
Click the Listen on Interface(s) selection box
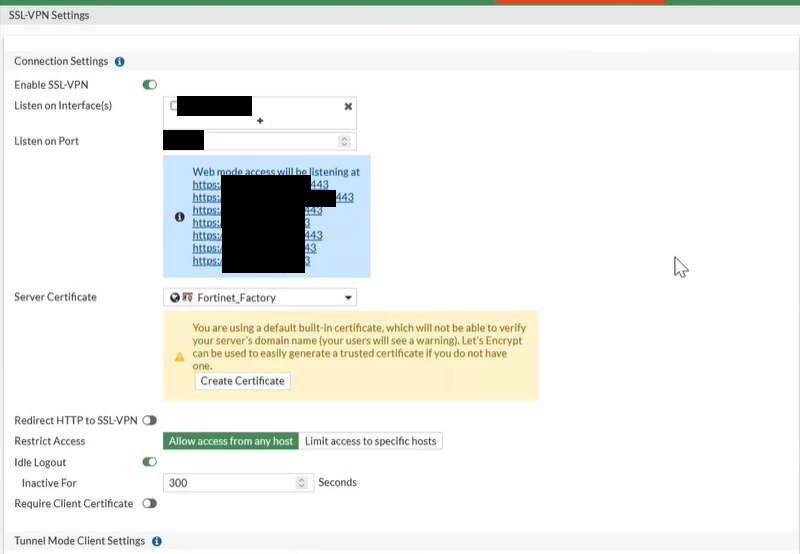tap(260, 113)
